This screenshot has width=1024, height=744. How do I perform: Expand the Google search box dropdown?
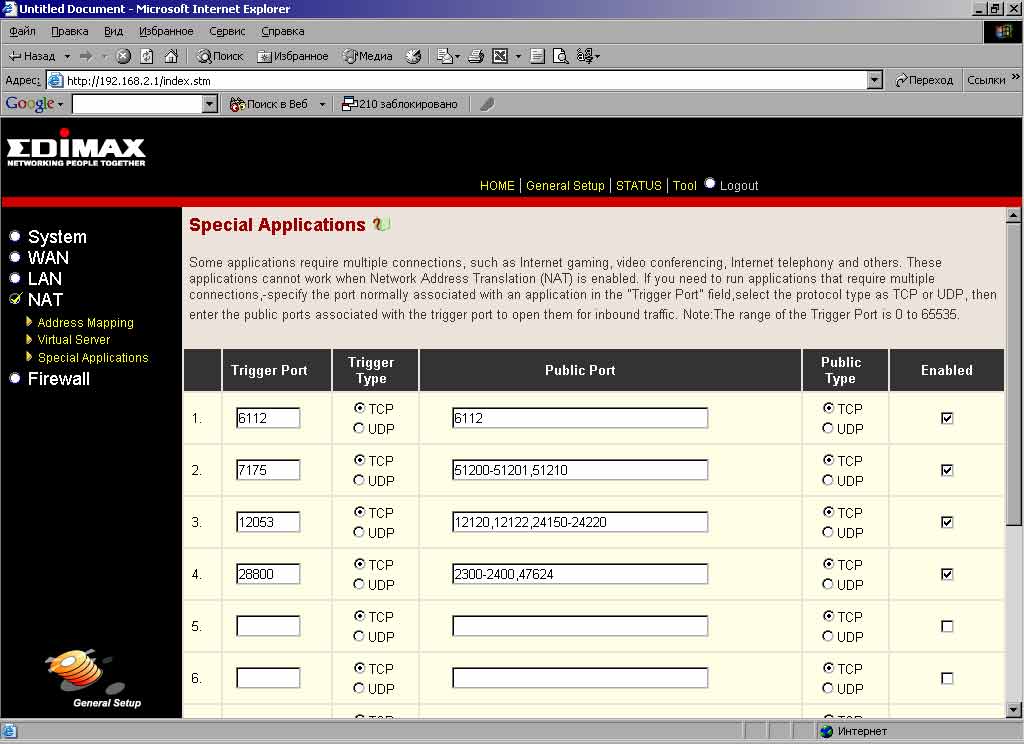click(210, 104)
